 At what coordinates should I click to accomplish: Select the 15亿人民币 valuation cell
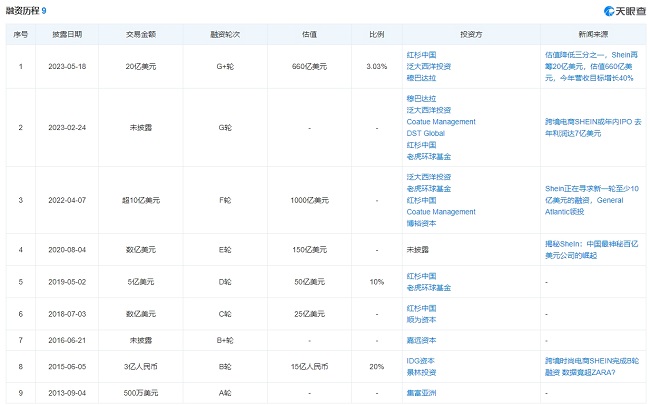point(310,367)
